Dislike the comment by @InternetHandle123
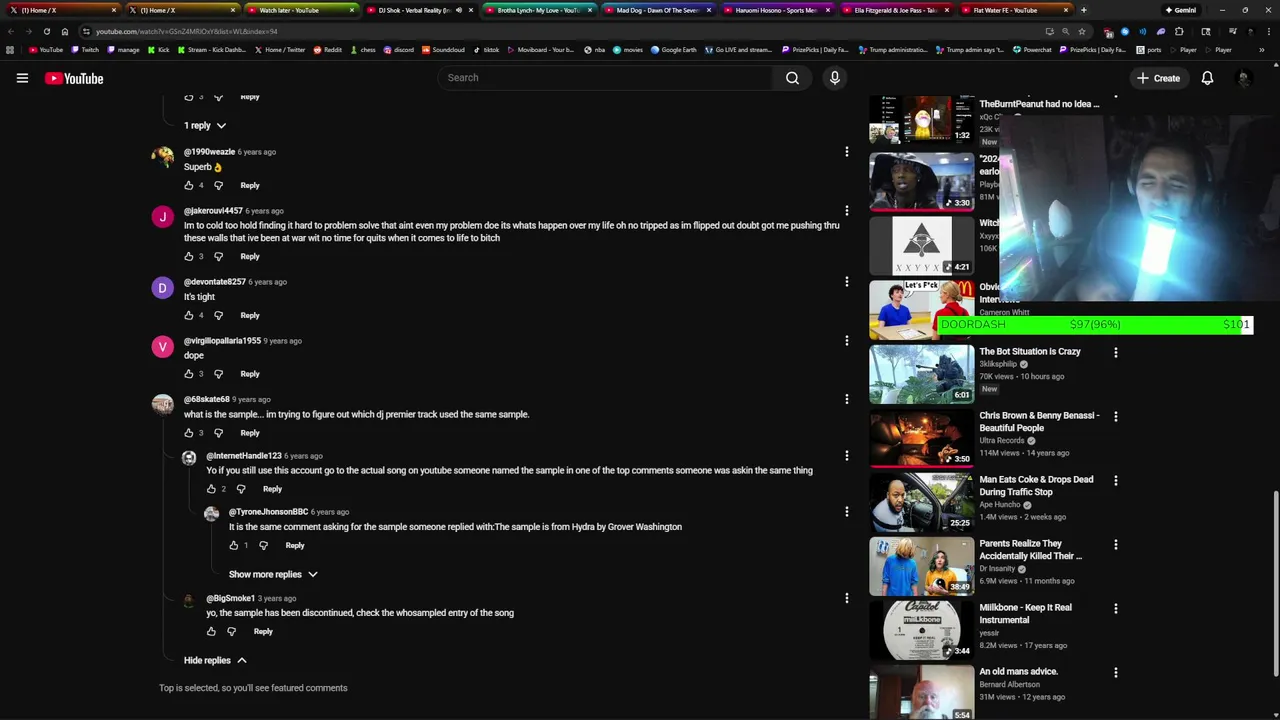1280x720 pixels. tap(240, 489)
